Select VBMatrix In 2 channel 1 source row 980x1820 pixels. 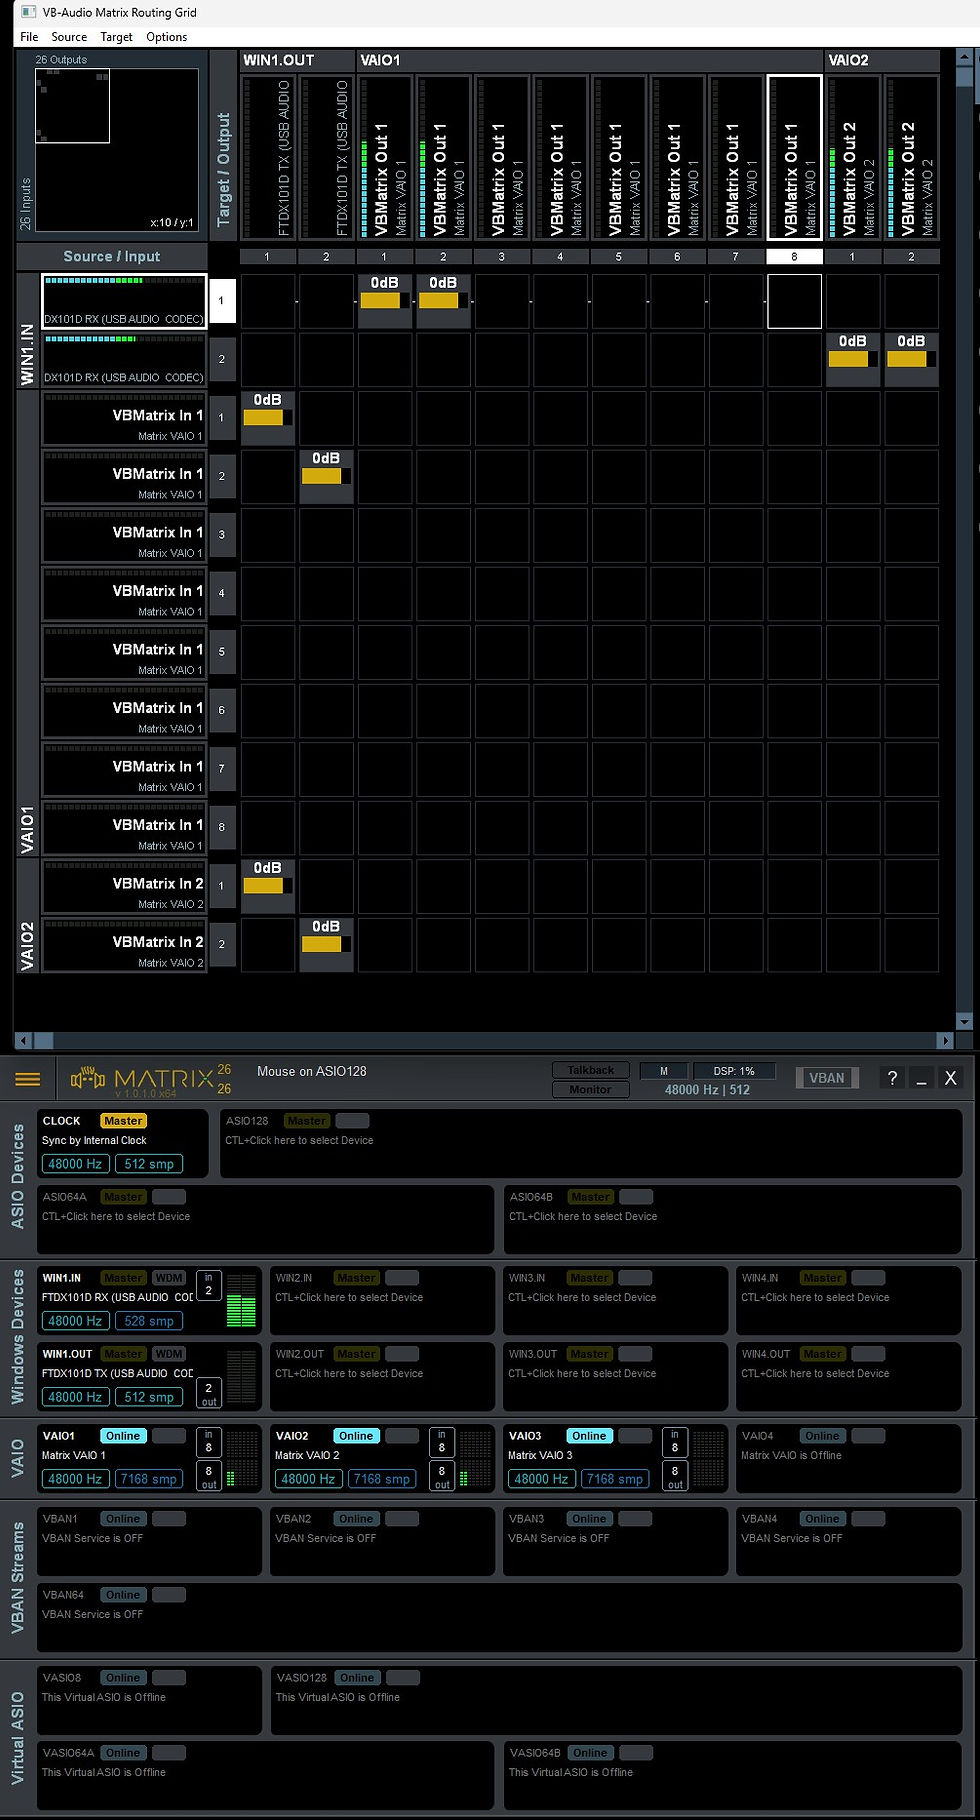[x=124, y=886]
